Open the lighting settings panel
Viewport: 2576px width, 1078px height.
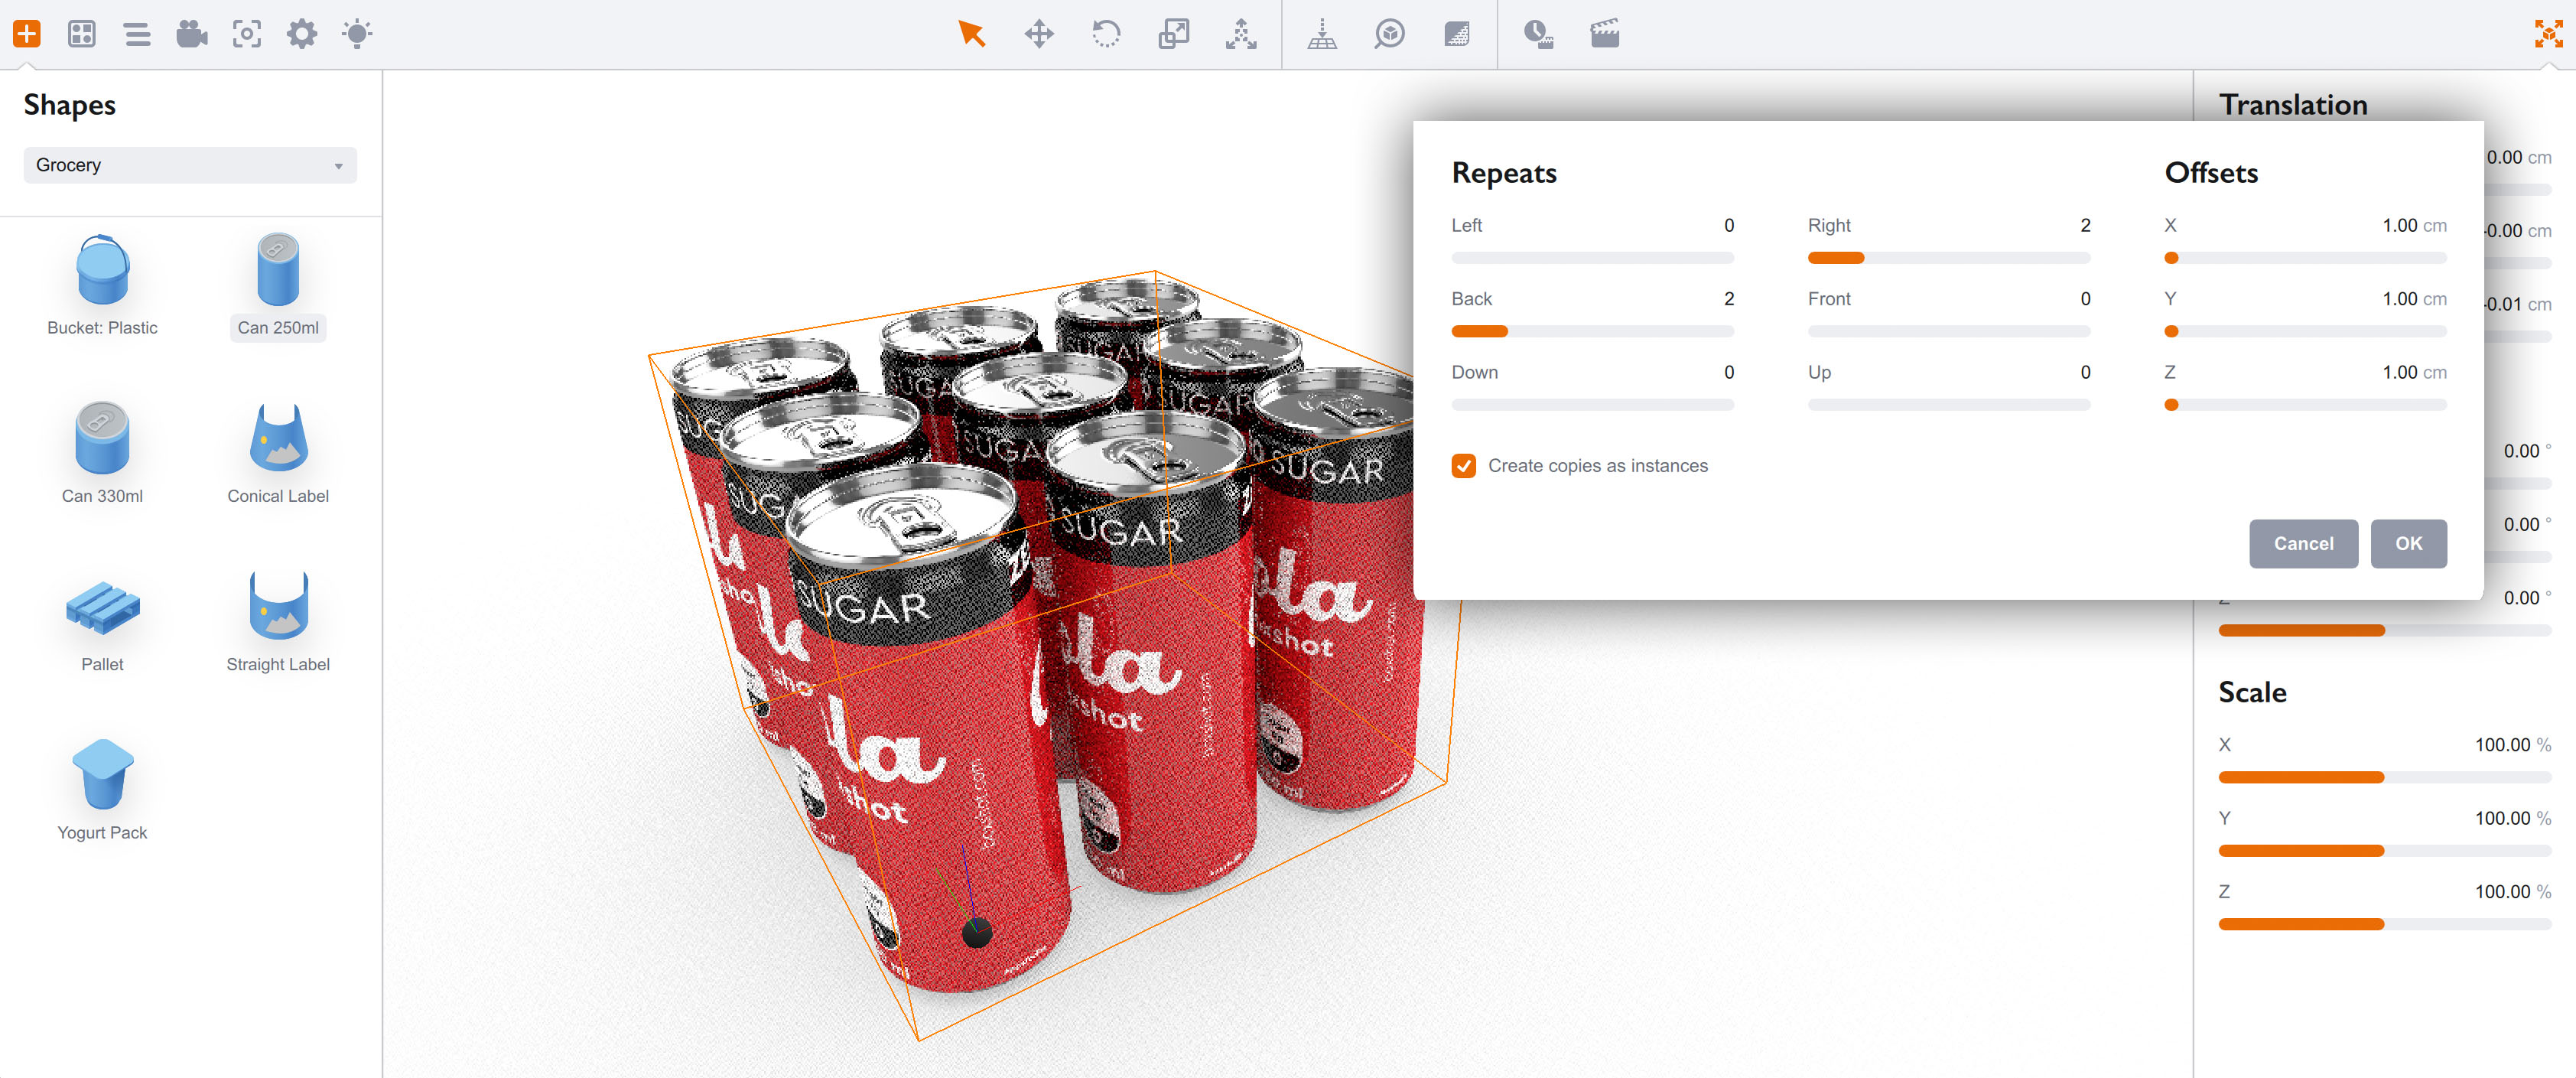coord(356,34)
